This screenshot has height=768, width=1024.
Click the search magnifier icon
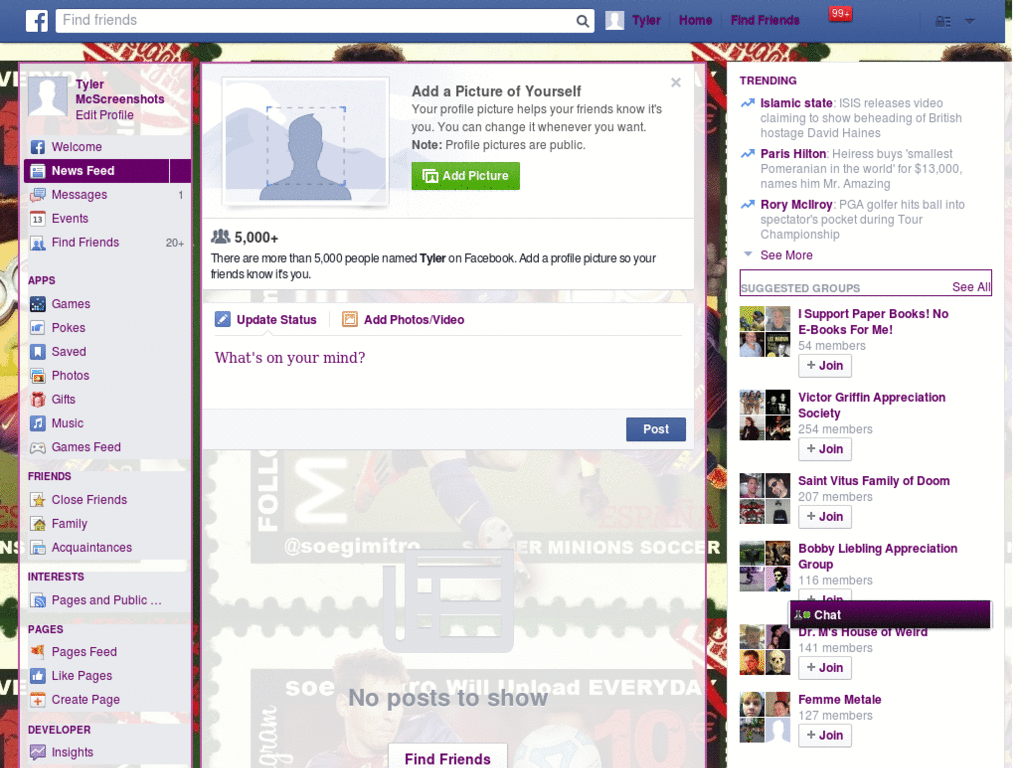[x=583, y=21]
